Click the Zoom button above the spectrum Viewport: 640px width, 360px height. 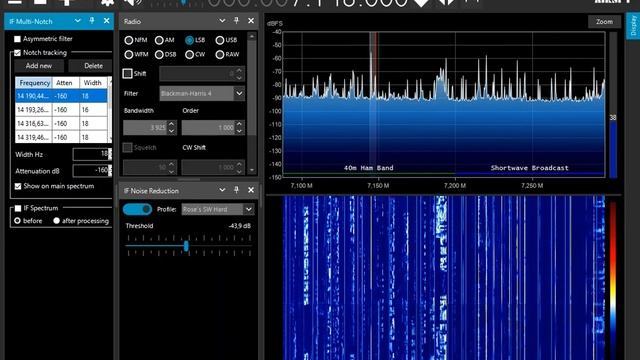[604, 22]
